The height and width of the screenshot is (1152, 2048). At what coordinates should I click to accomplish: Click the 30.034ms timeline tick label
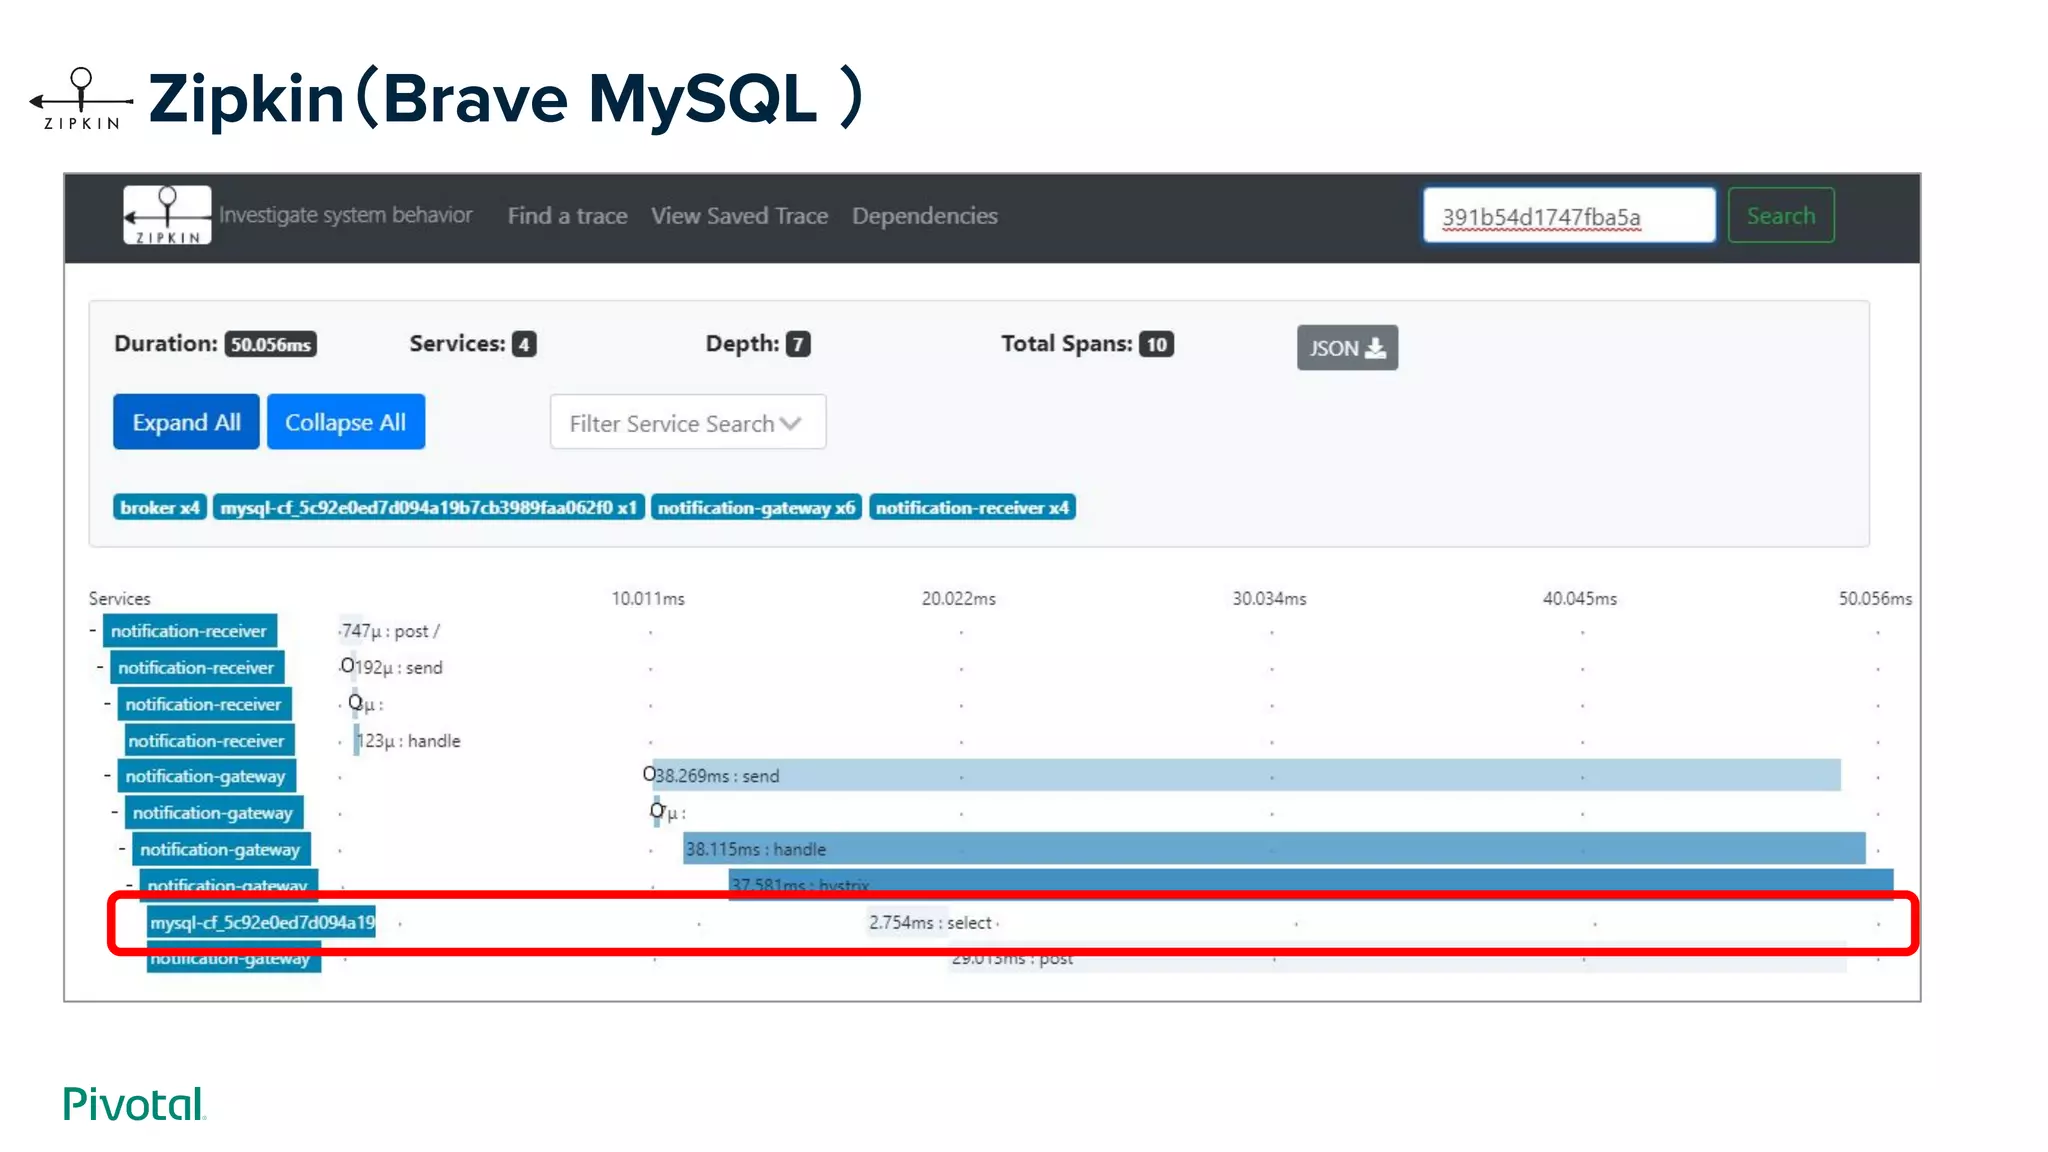click(1269, 598)
